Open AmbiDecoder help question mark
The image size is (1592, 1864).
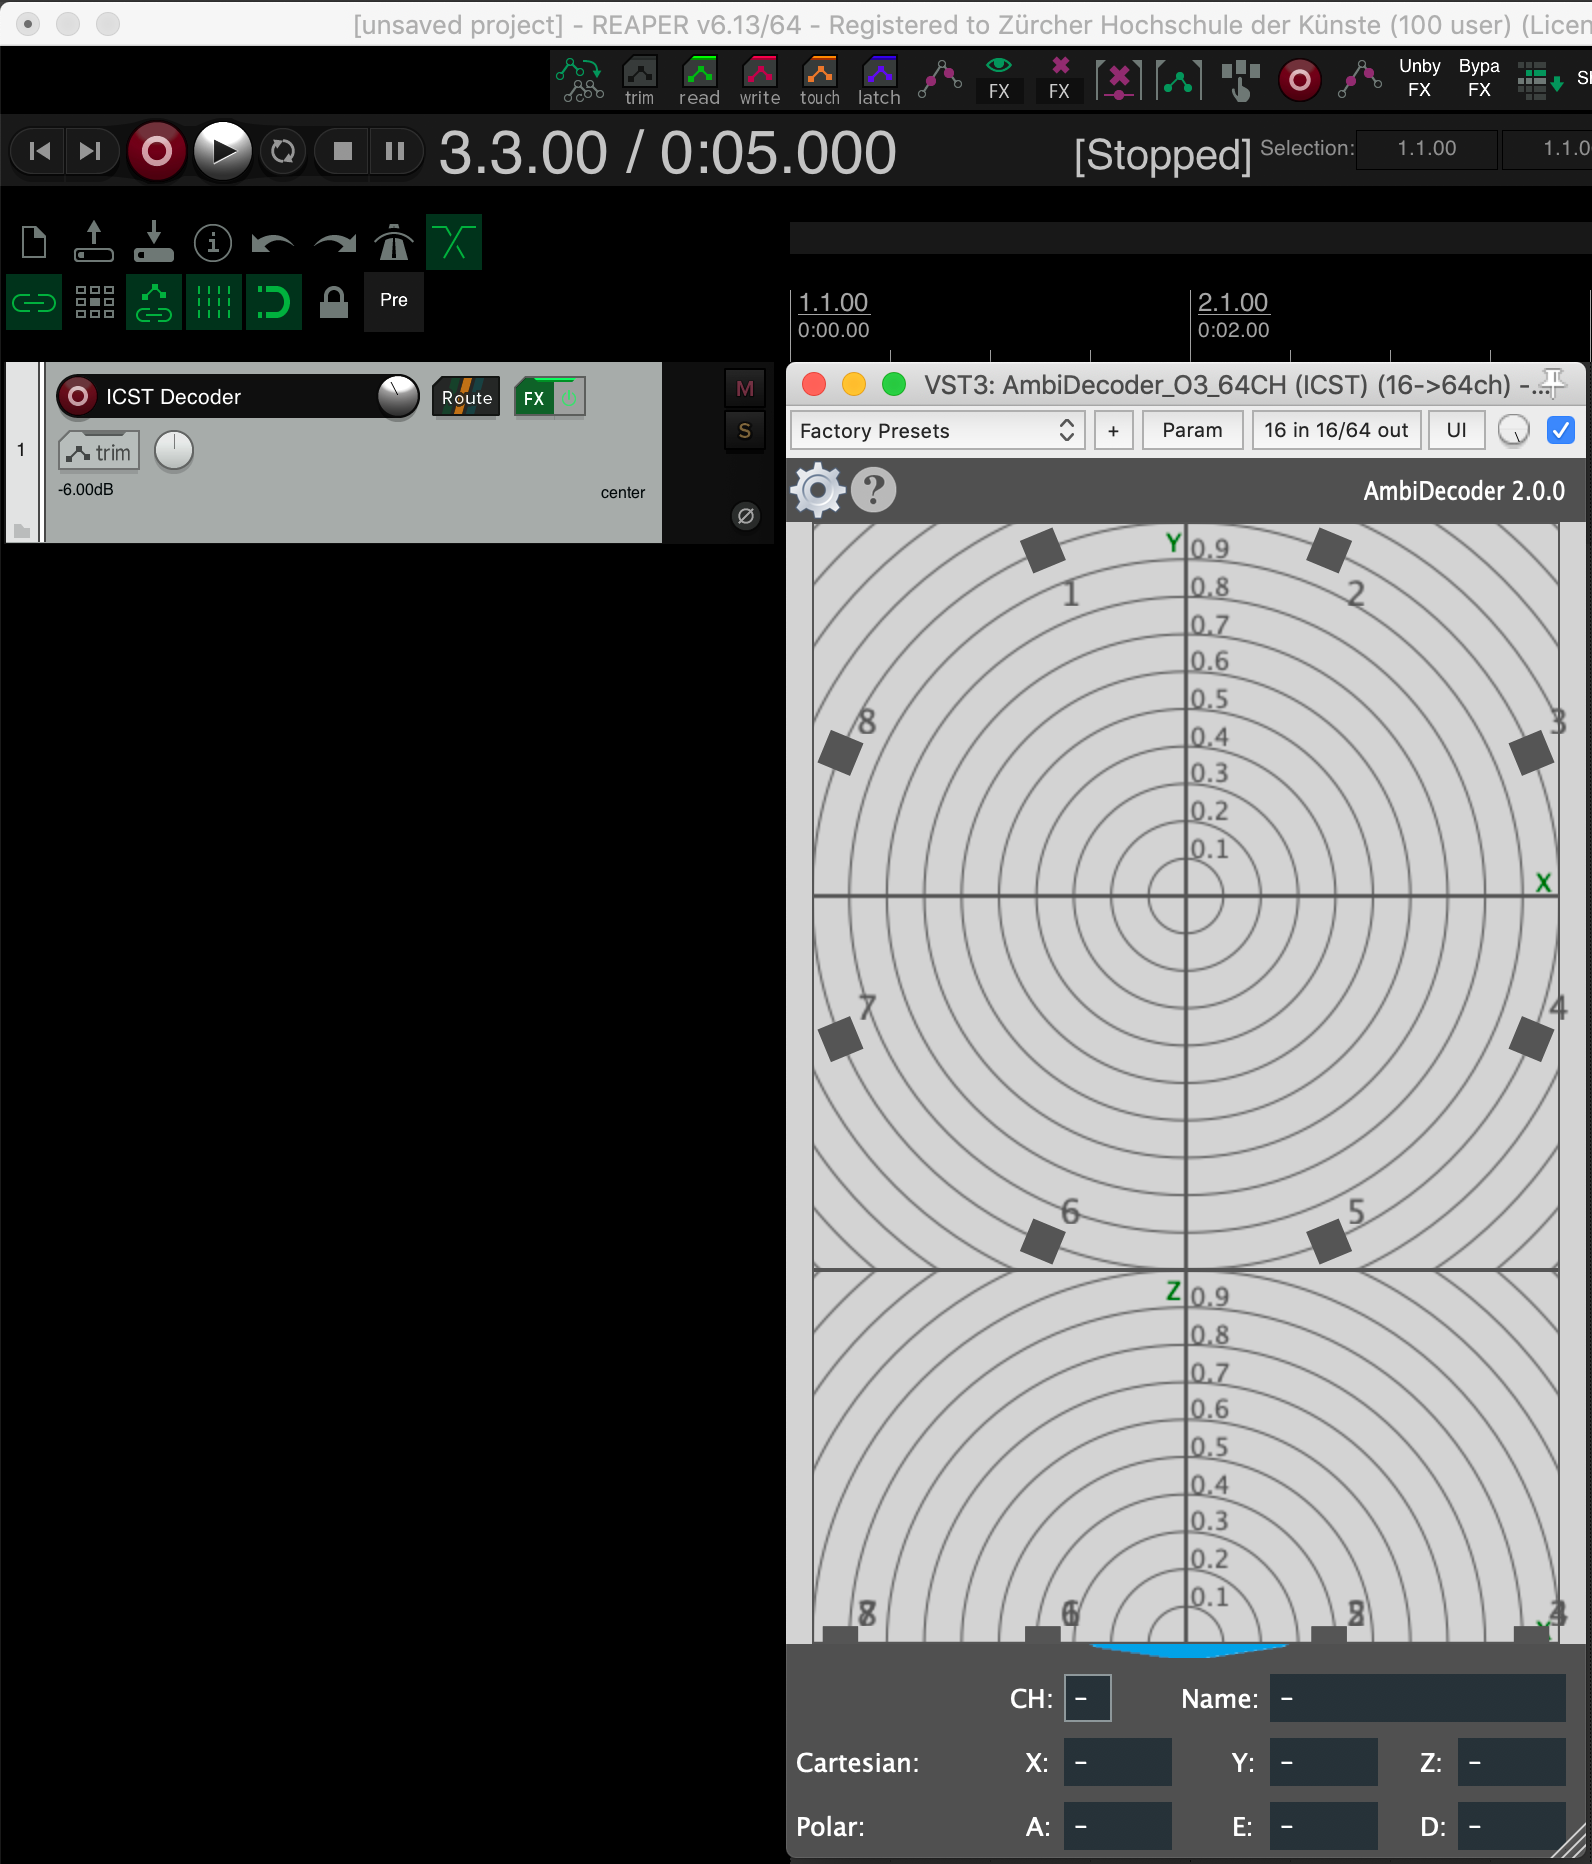tap(874, 490)
